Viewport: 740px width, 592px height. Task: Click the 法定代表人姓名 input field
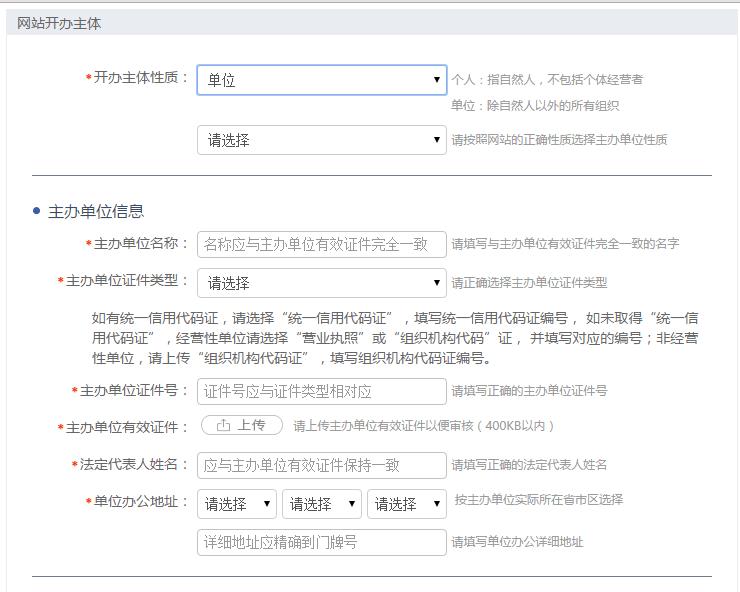pos(321,465)
